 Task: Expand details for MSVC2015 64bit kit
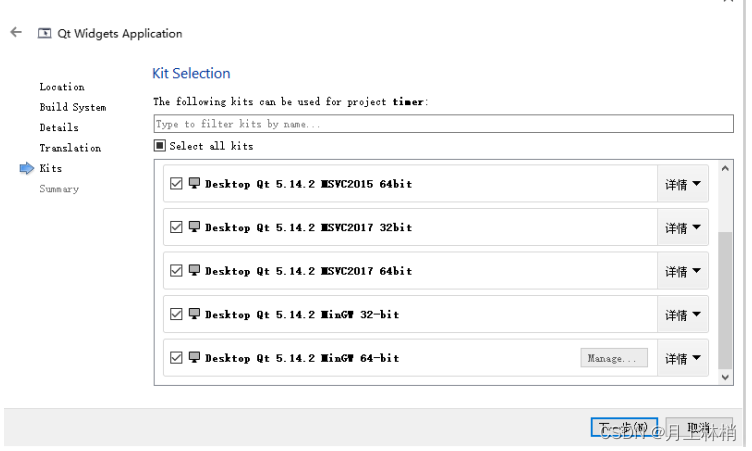click(x=683, y=184)
